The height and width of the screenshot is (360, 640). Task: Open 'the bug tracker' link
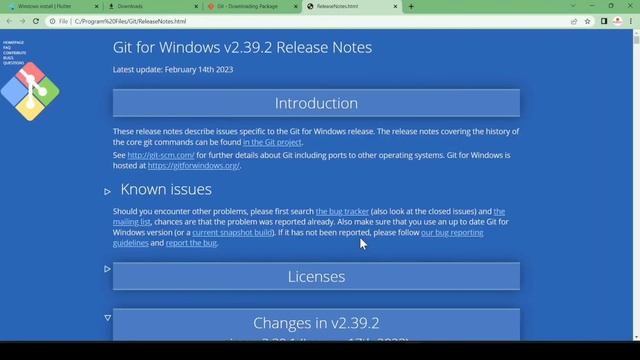pyautogui.click(x=342, y=211)
